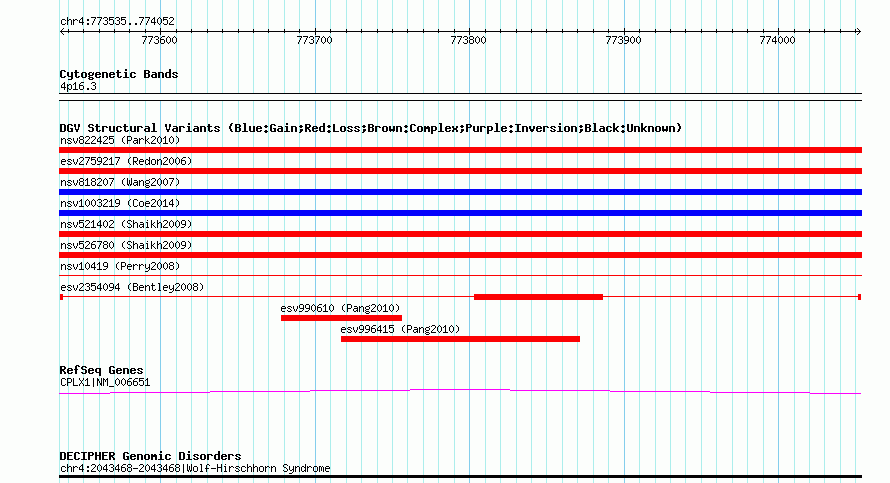Click the nsv818207 (Wang2007) blue gain bar
This screenshot has height=483, width=890.
460,192
